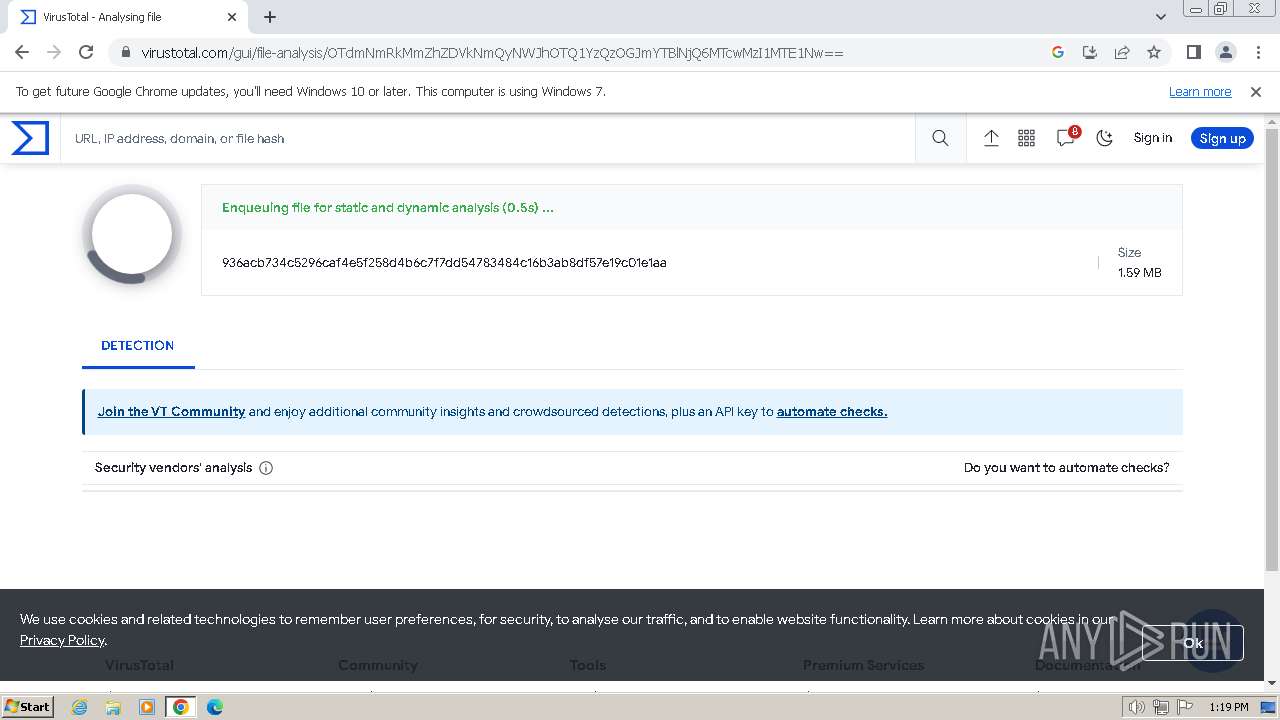Open a new browser tab
1280x720 pixels.
point(270,17)
